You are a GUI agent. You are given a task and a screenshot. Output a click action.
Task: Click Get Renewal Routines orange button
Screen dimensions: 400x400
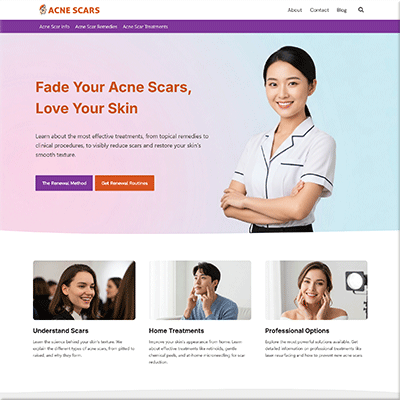point(124,183)
